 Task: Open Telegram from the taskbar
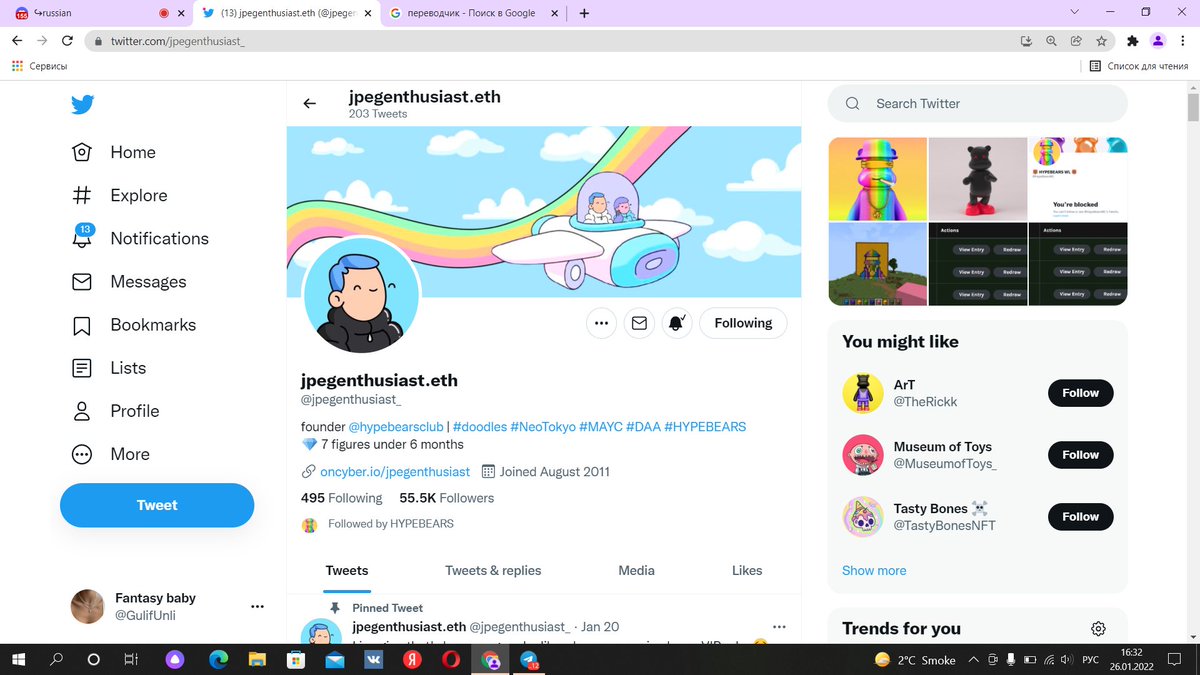pos(529,660)
